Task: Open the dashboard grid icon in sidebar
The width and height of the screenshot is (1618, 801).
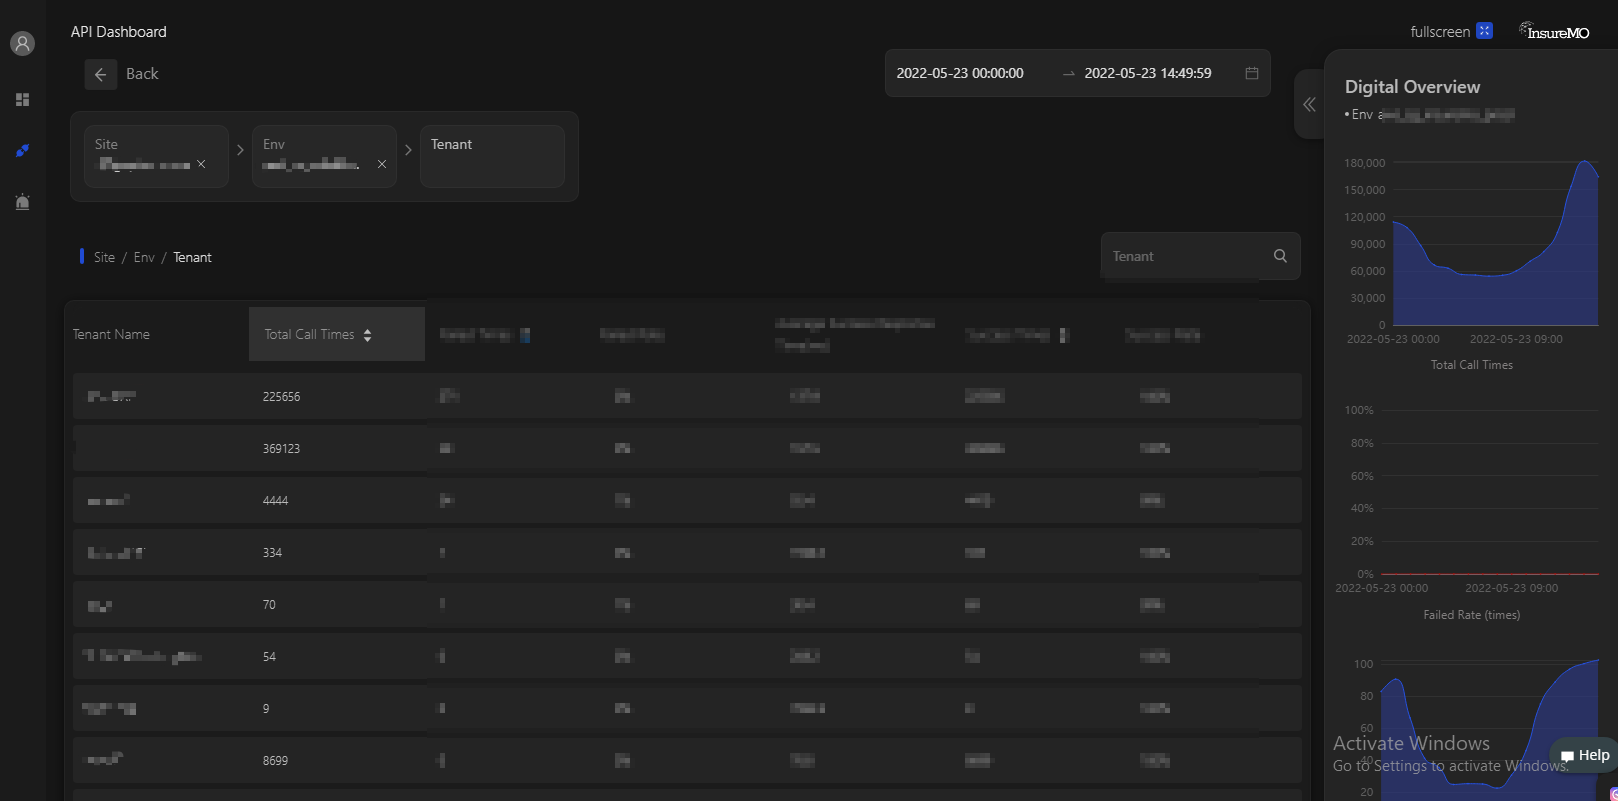Action: pyautogui.click(x=22, y=99)
